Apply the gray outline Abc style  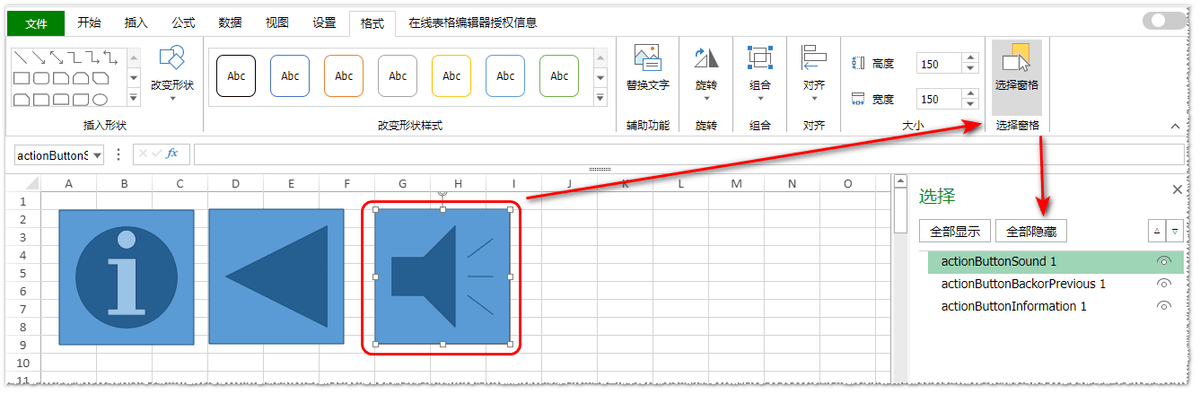point(398,76)
